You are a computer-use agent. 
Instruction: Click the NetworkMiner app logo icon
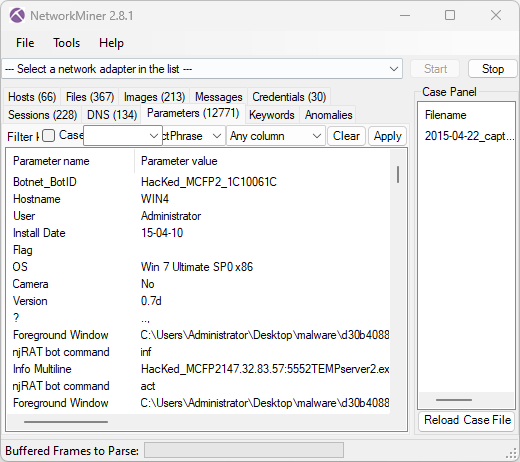tap(17, 15)
